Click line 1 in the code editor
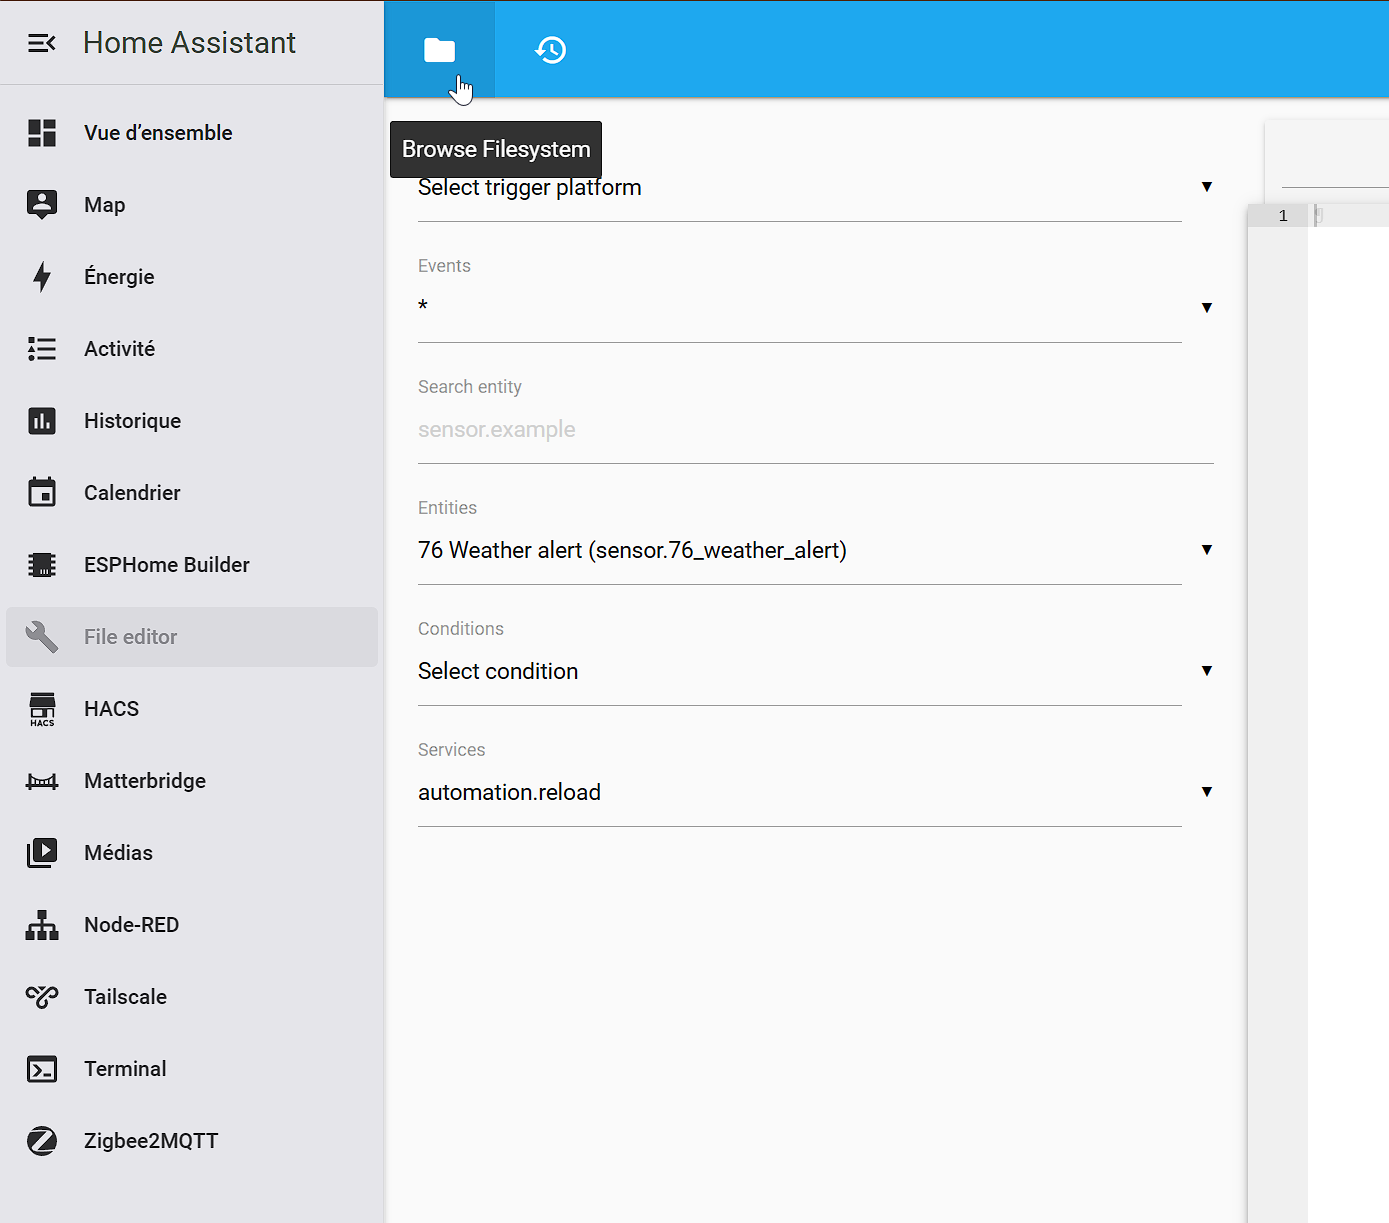The image size is (1389, 1223). [x=1347, y=216]
